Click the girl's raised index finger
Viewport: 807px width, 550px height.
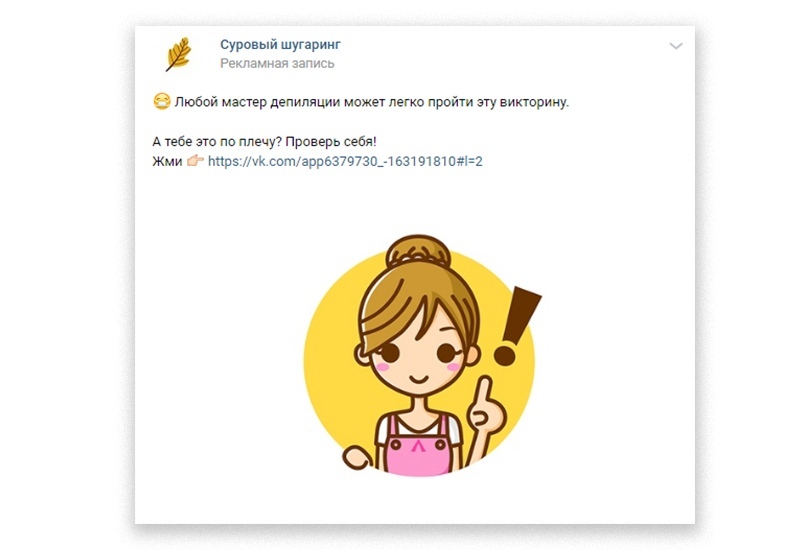(484, 390)
